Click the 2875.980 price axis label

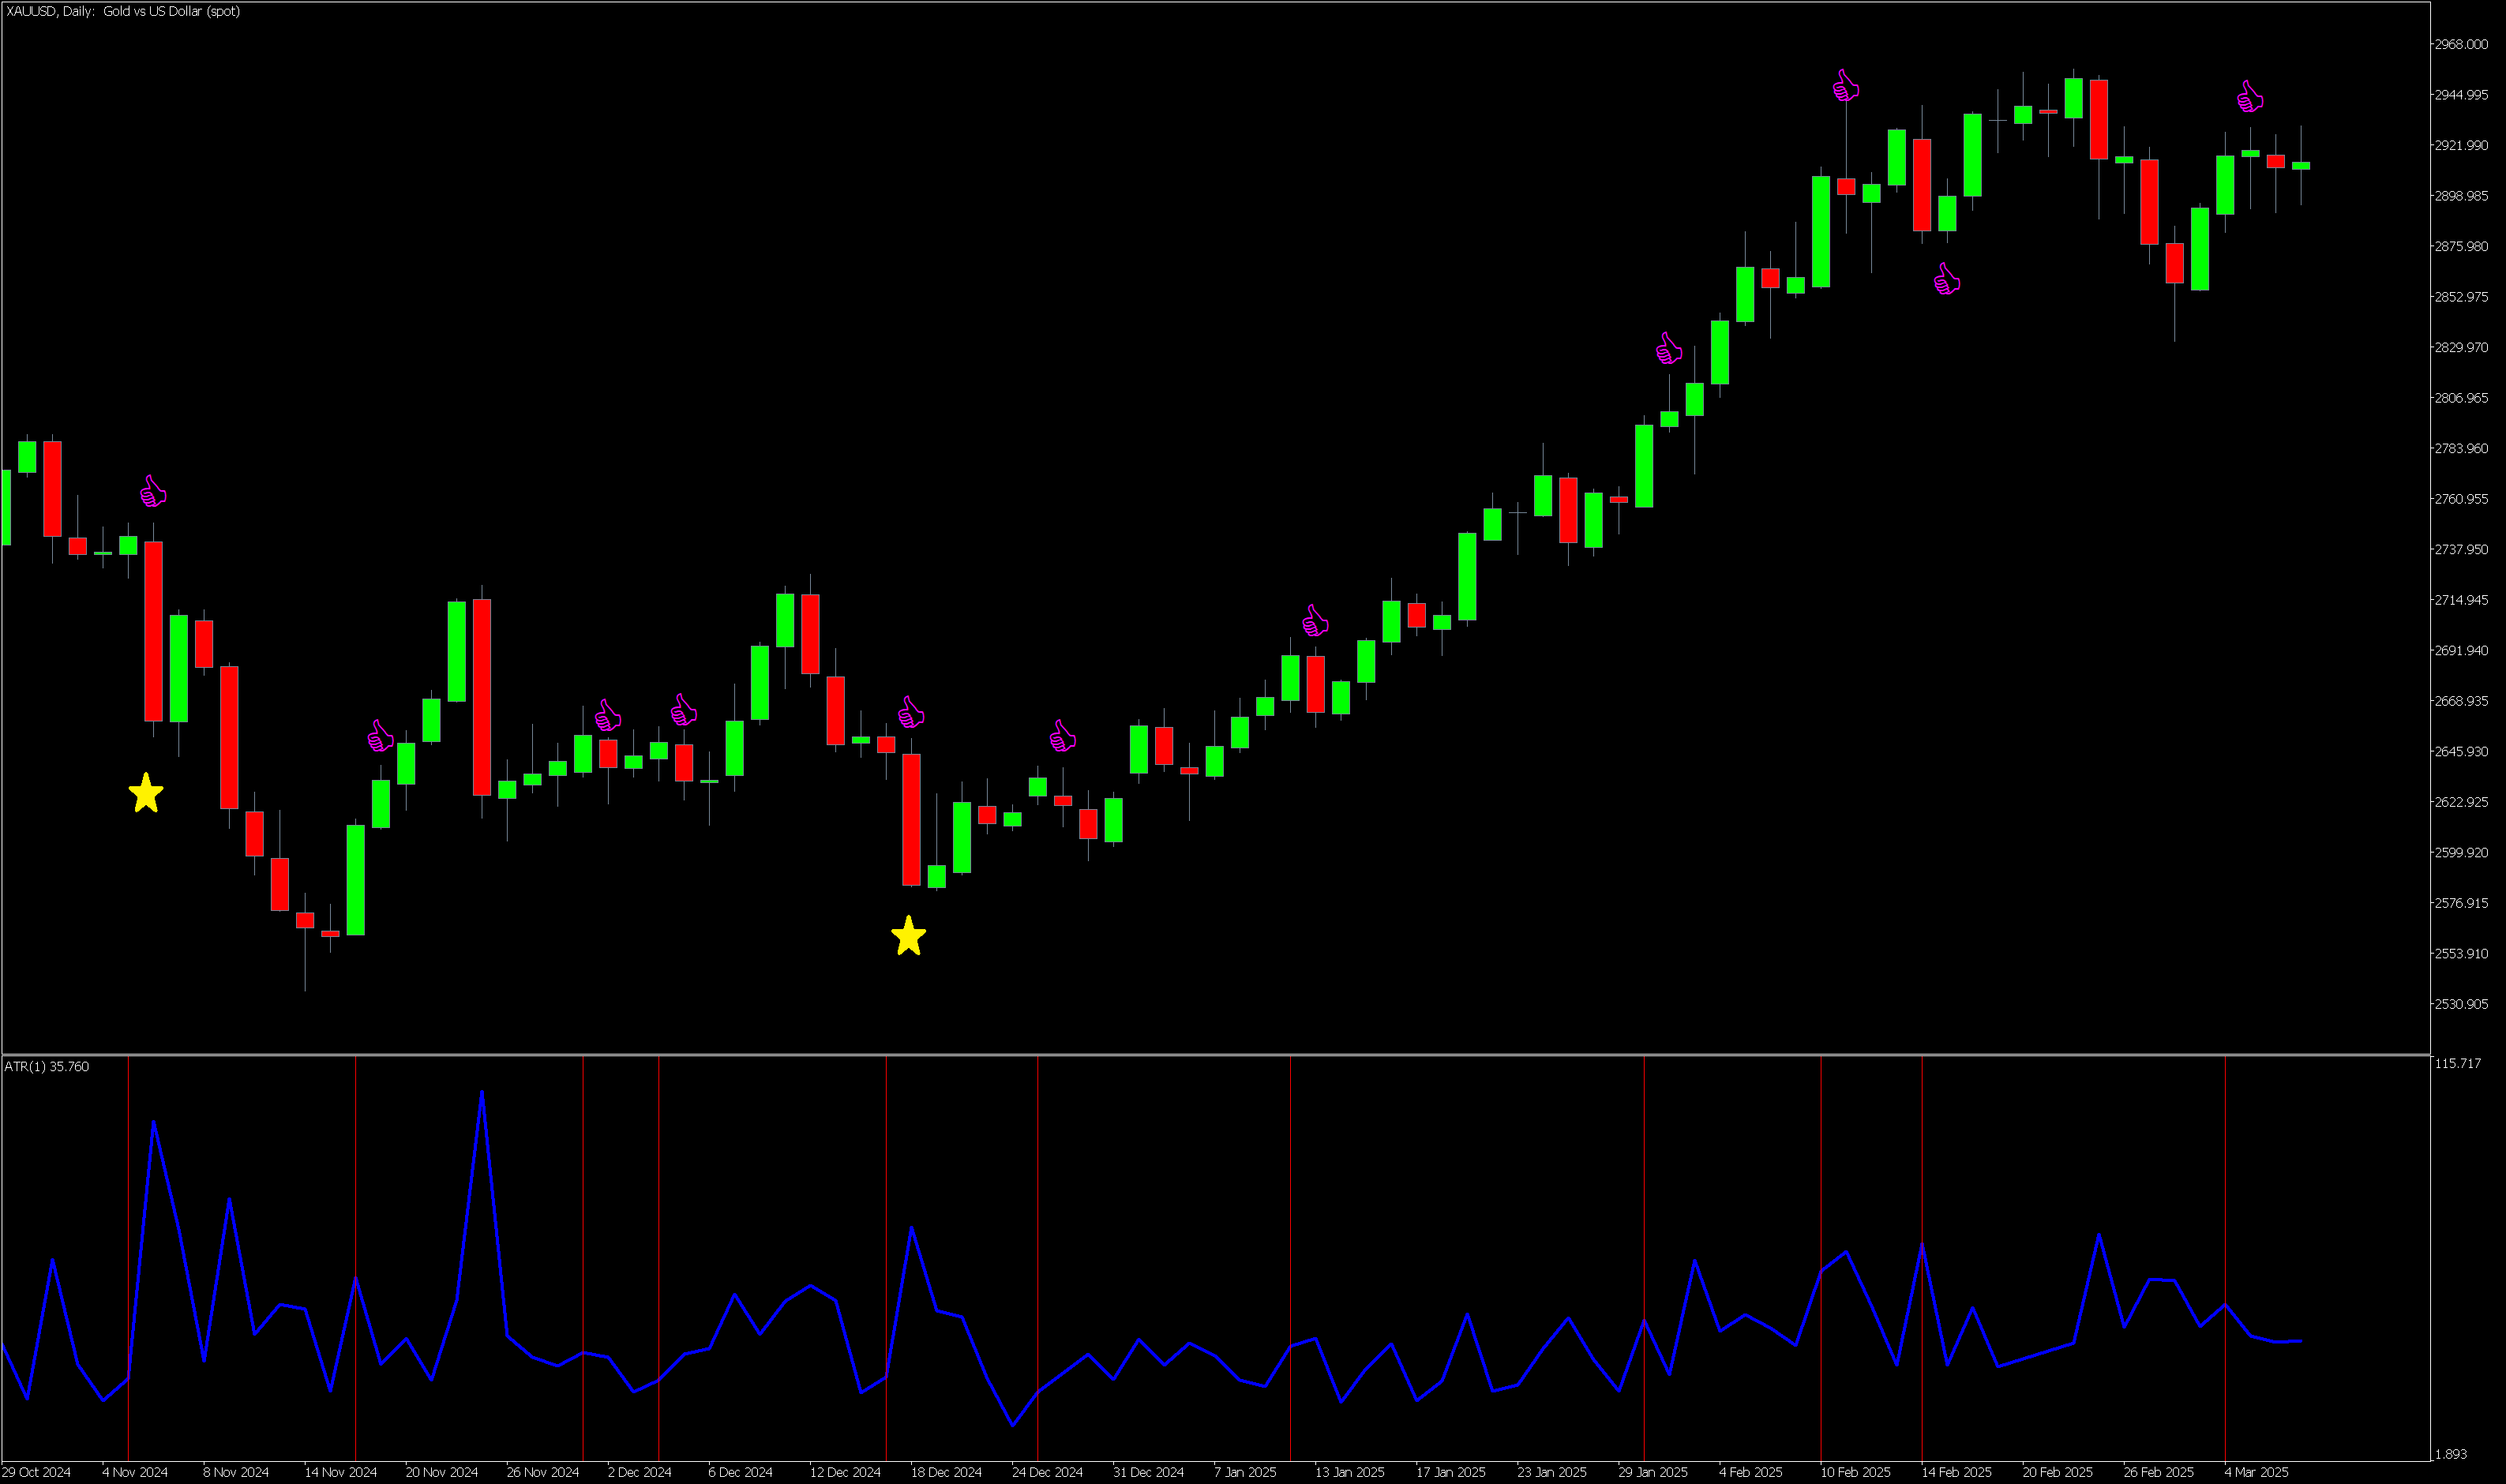[2462, 246]
